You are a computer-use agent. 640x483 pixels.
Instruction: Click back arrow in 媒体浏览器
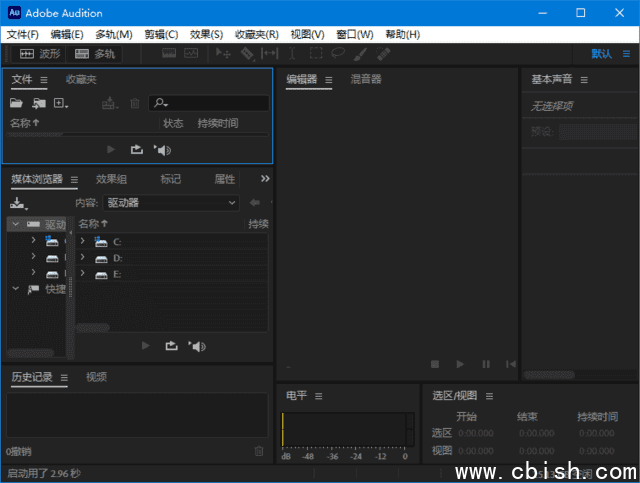(255, 203)
